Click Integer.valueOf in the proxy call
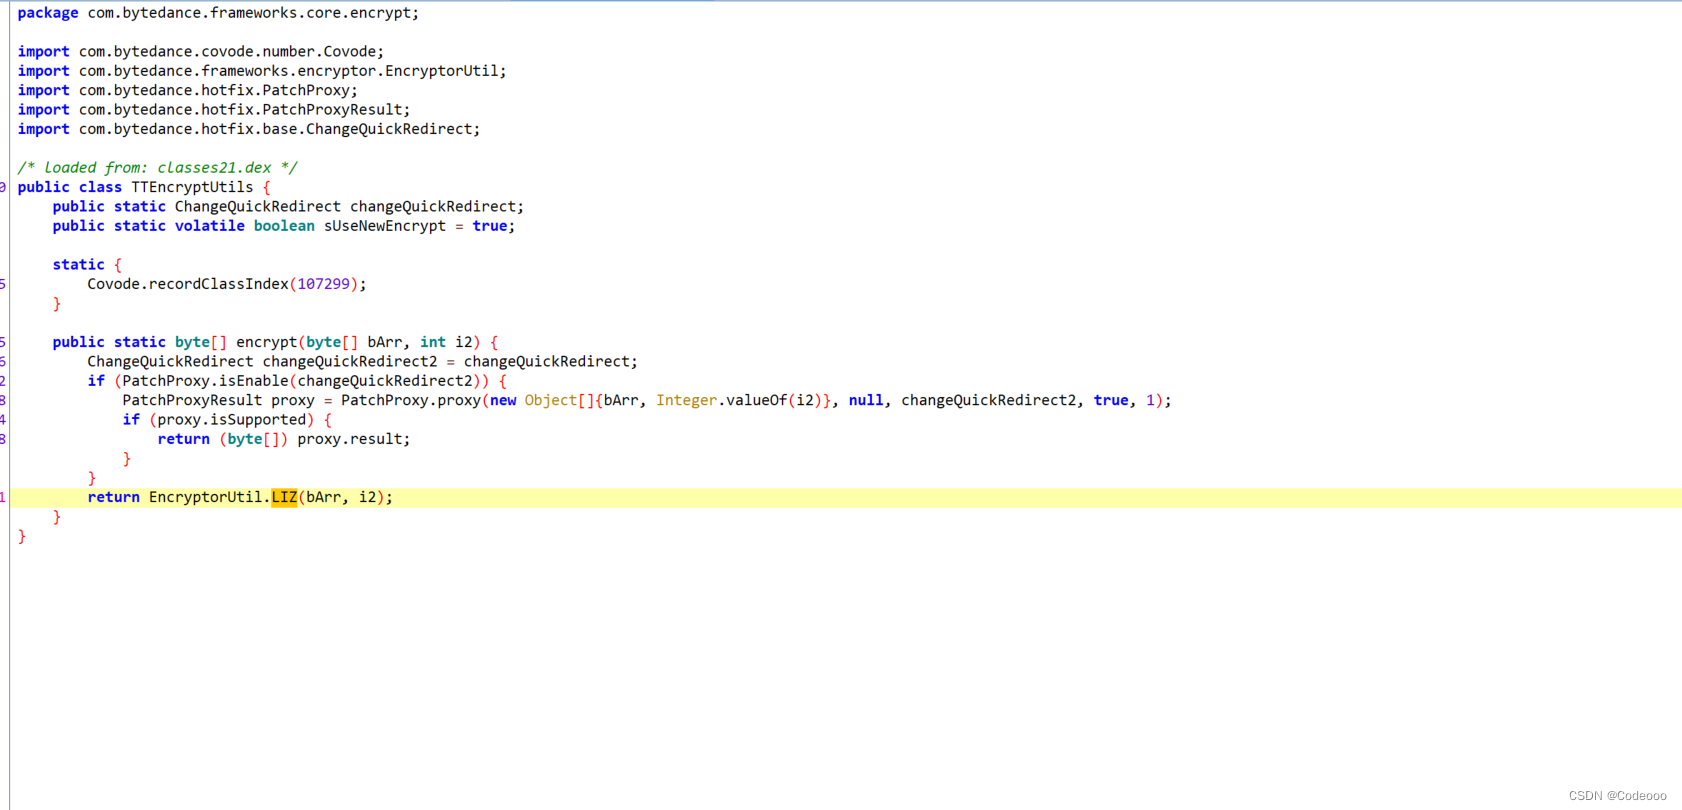Screen dimensions: 1682x810 click(721, 400)
